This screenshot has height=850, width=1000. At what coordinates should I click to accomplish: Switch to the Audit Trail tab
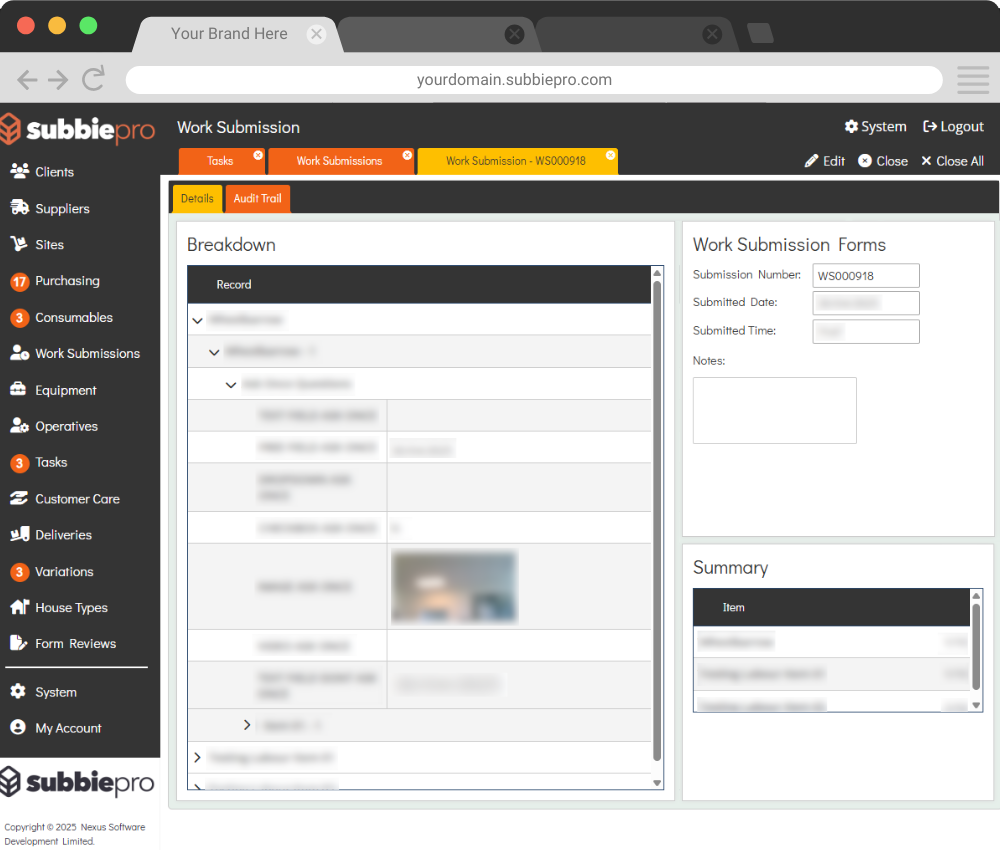pyautogui.click(x=257, y=199)
